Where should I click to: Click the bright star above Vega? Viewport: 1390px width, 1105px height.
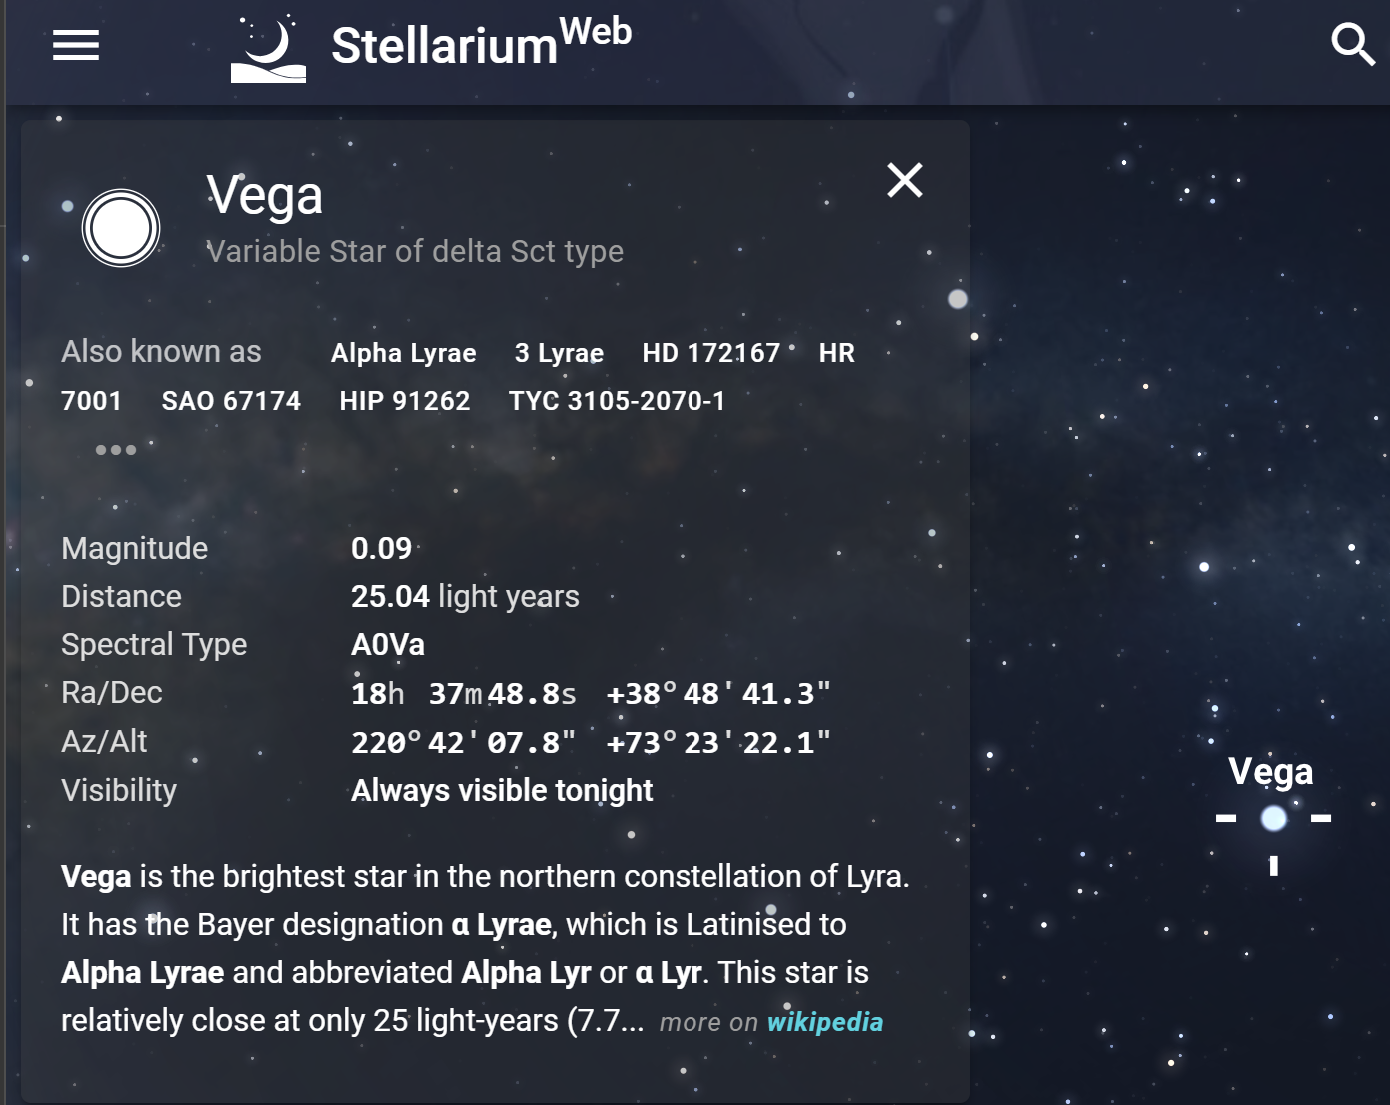tap(1204, 567)
